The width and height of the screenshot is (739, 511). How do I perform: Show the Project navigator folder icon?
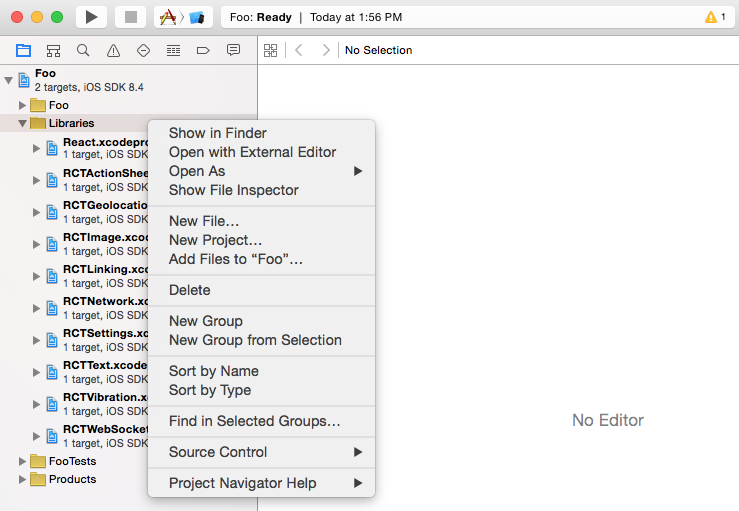[23, 50]
